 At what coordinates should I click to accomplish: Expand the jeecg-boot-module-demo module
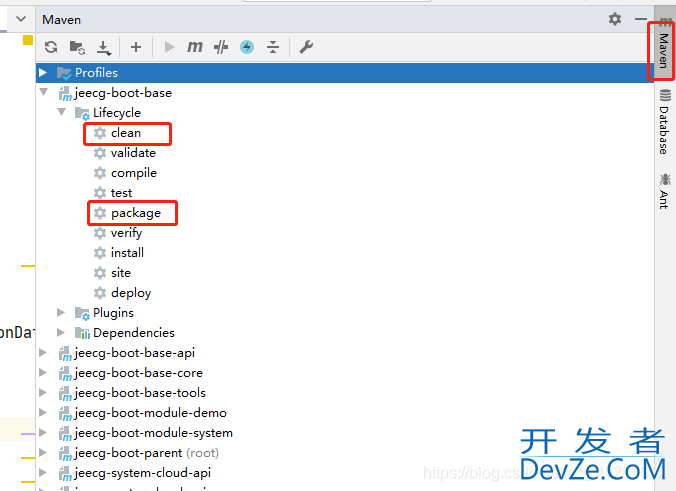click(43, 412)
